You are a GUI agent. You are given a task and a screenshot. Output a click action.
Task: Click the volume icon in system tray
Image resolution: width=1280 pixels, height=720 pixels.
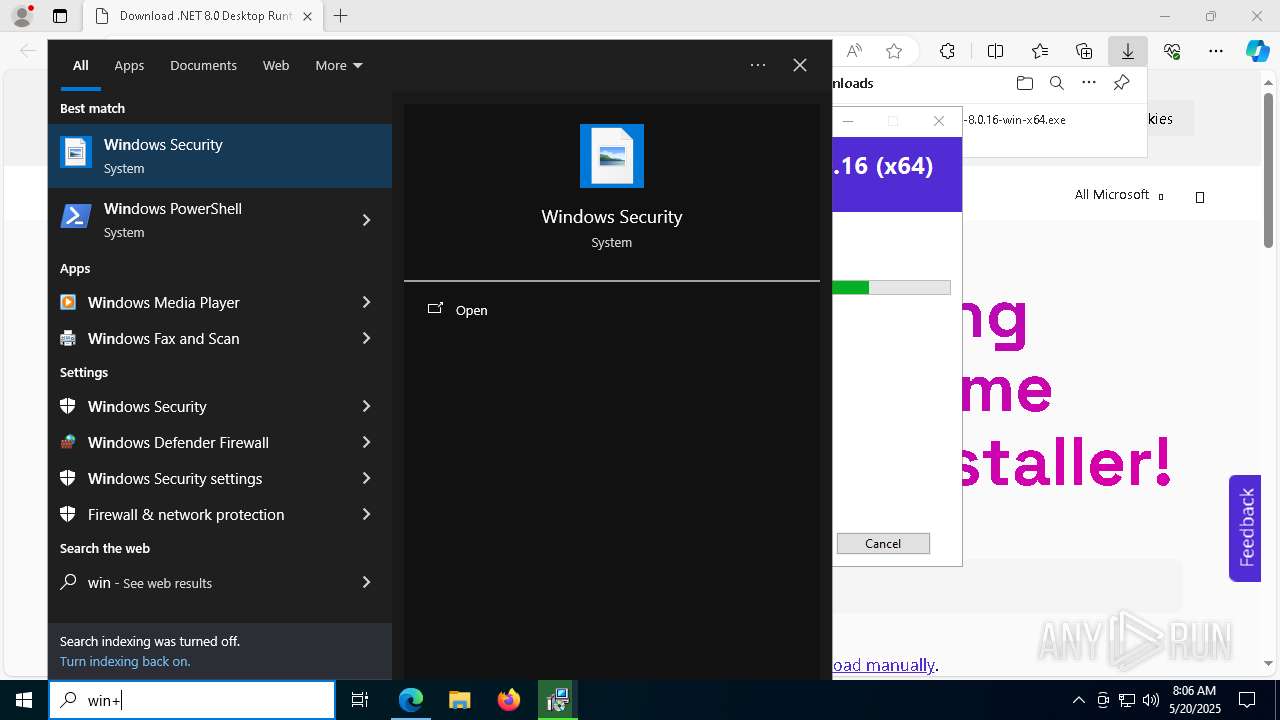click(1151, 700)
